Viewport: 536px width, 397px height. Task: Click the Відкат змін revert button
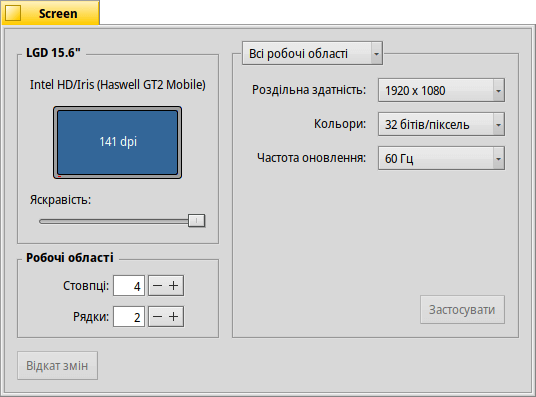click(57, 366)
